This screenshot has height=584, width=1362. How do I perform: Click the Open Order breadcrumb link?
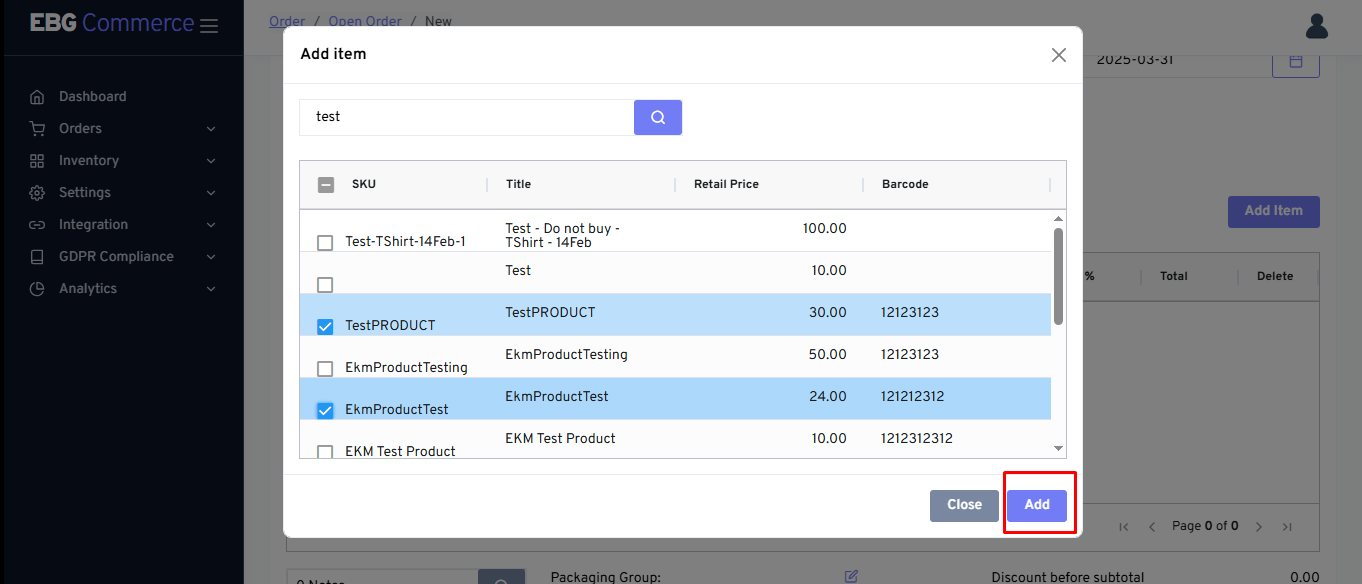click(365, 21)
